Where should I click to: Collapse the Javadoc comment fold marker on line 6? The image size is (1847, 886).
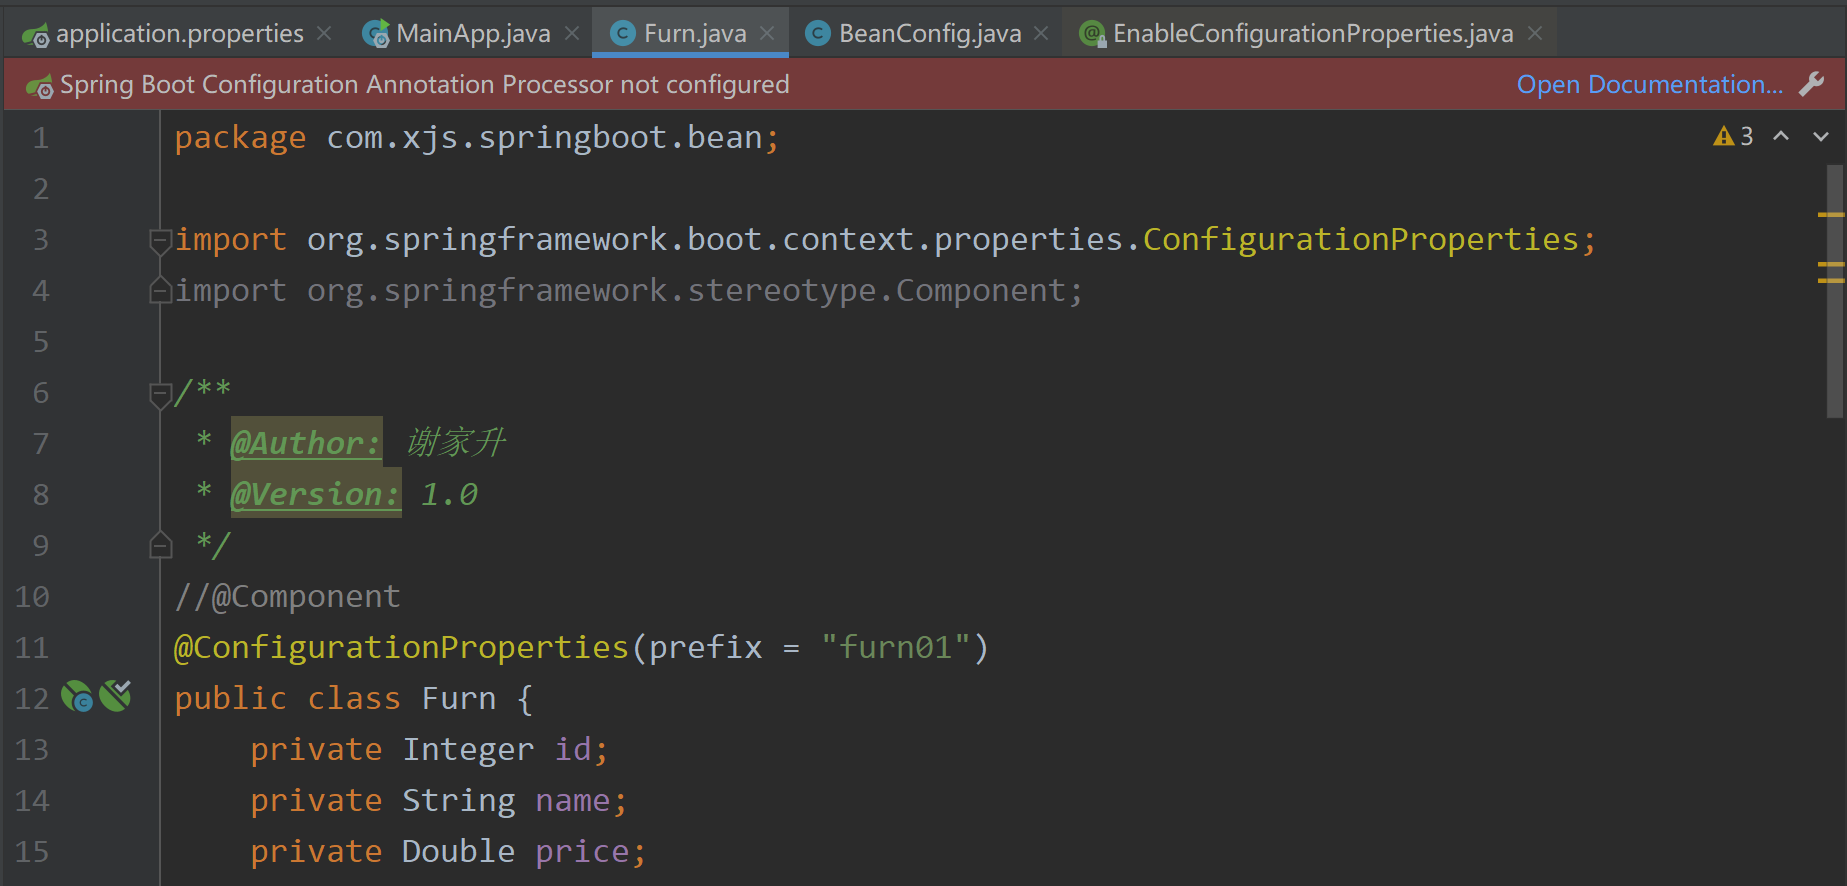point(160,393)
